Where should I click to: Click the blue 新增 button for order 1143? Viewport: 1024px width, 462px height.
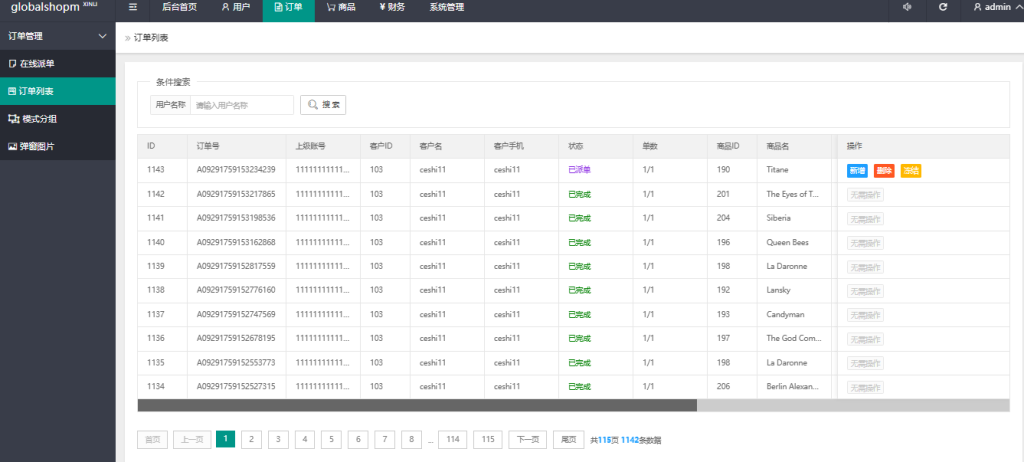[857, 170]
